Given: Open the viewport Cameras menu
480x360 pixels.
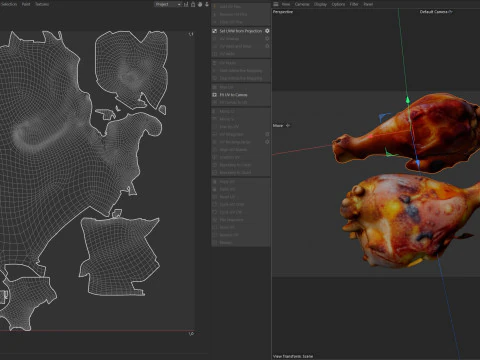Looking at the screenshot, I should (302, 4).
